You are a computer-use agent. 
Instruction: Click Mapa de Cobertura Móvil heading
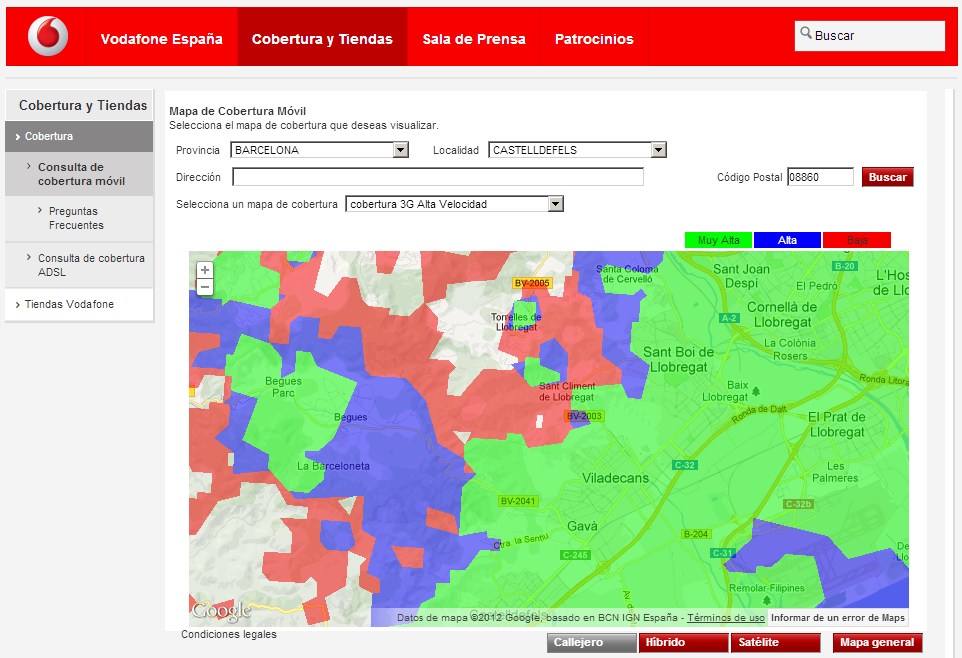[237, 111]
